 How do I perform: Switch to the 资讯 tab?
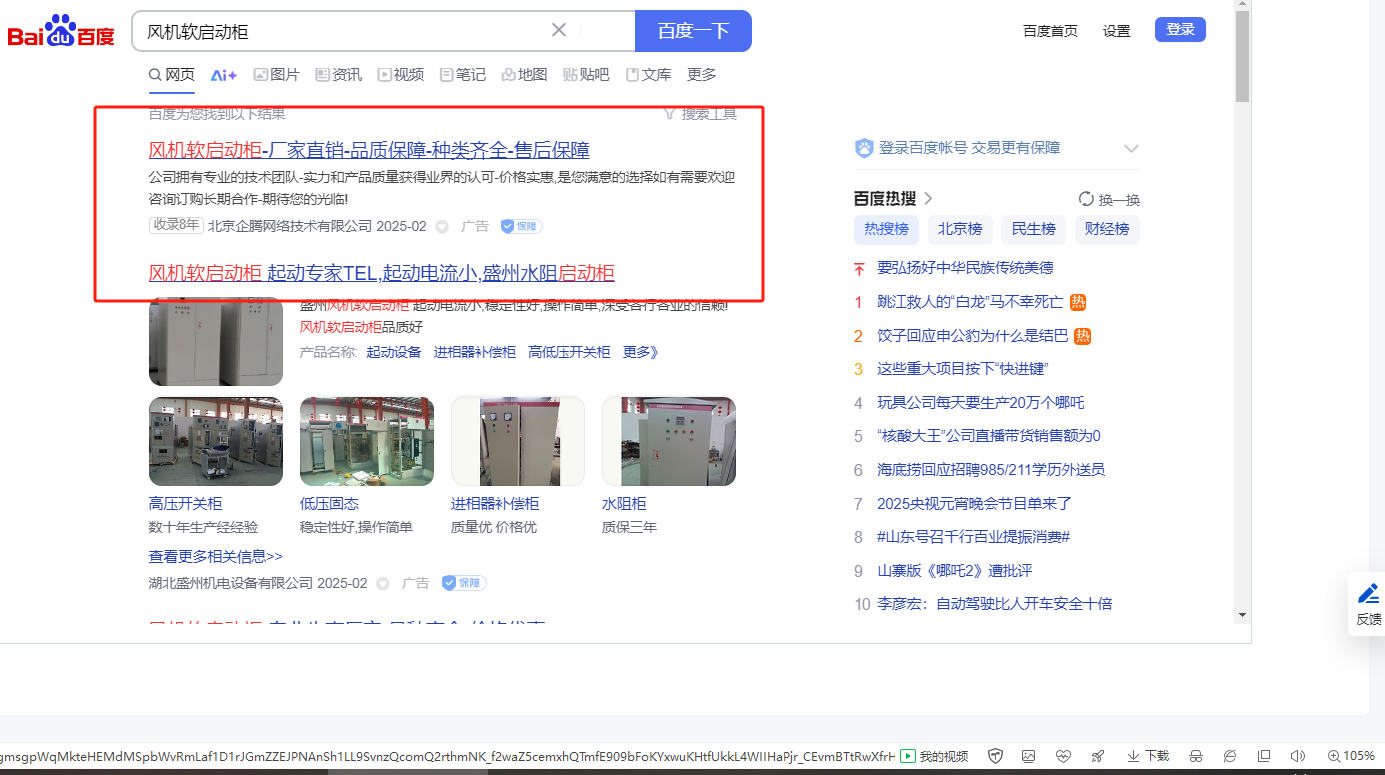tap(339, 75)
